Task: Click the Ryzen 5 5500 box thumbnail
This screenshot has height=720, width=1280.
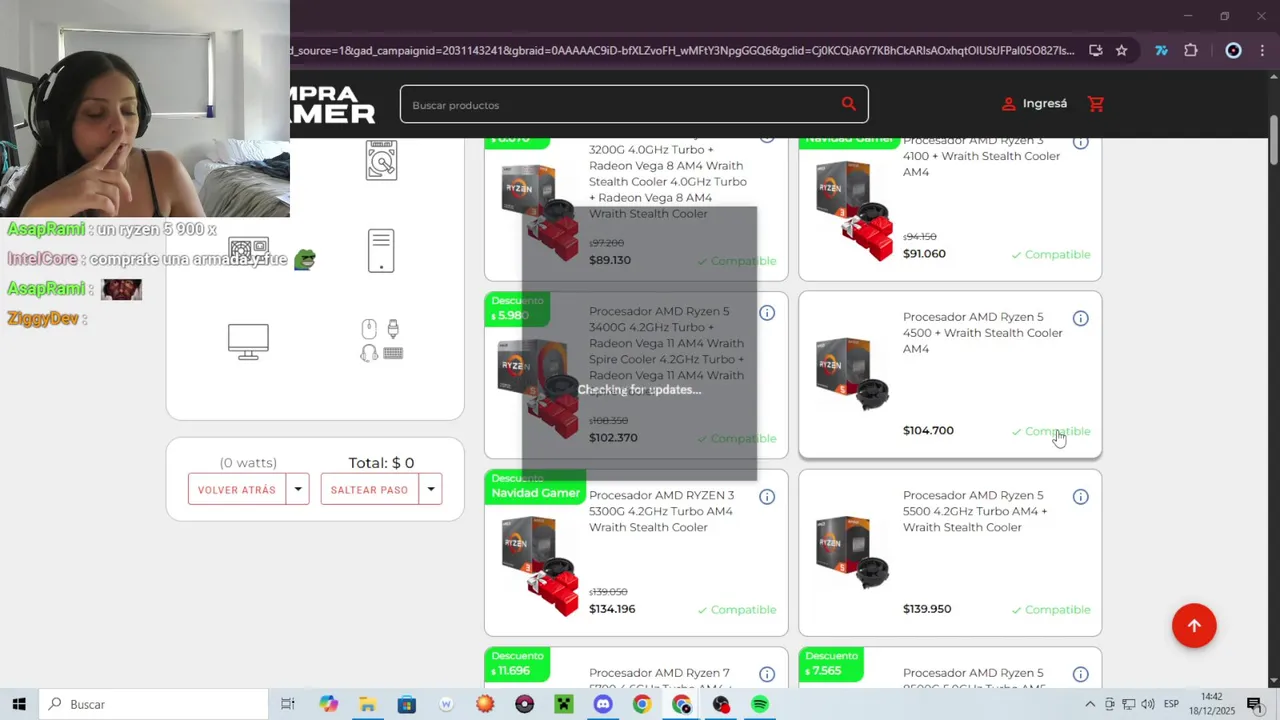Action: tap(852, 552)
